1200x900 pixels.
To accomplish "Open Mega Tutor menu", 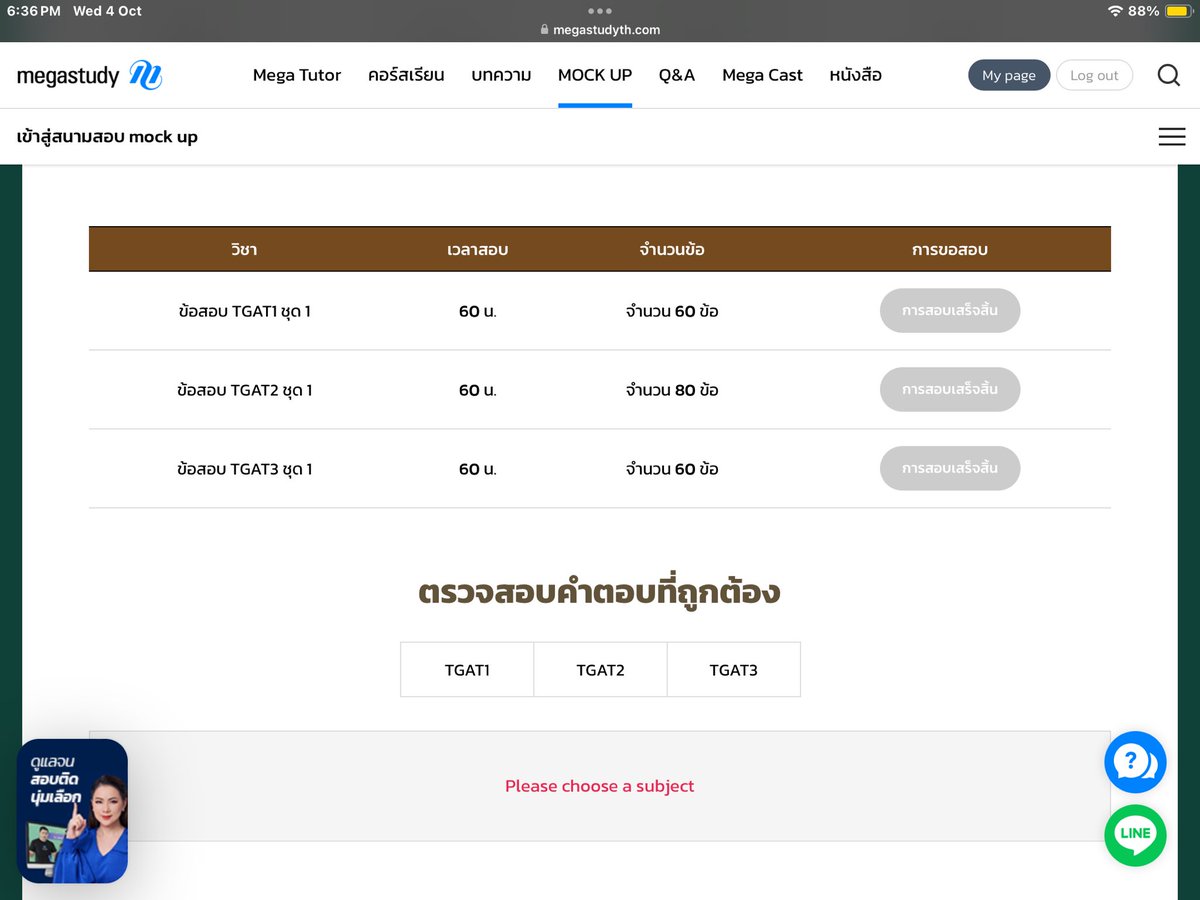I will pos(297,75).
